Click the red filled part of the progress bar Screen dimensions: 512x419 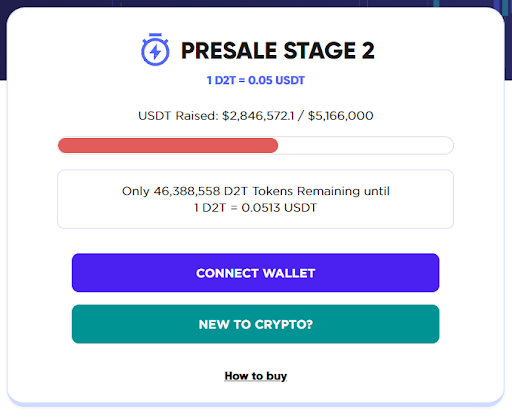coord(168,146)
